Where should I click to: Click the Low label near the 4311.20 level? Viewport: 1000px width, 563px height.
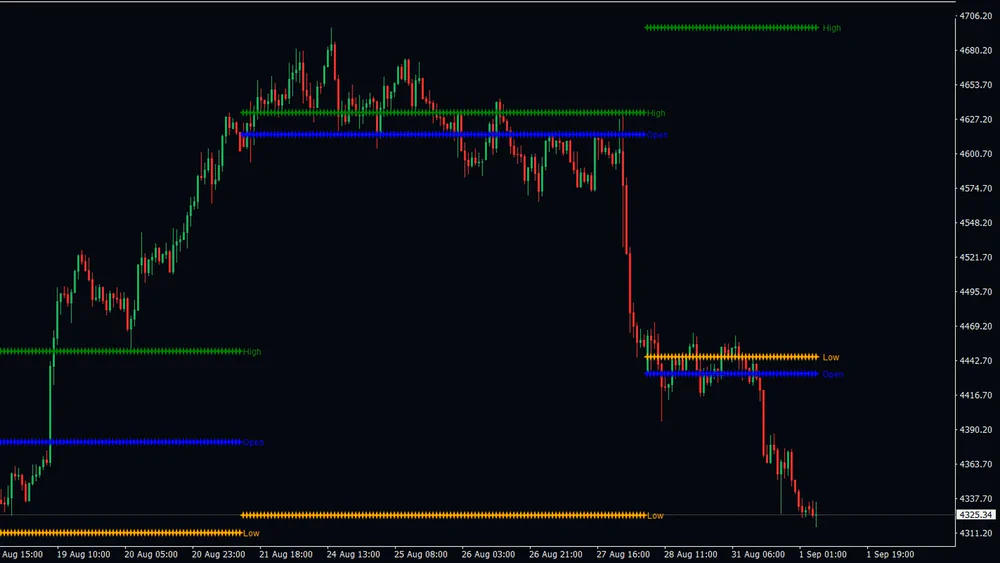tap(251, 533)
